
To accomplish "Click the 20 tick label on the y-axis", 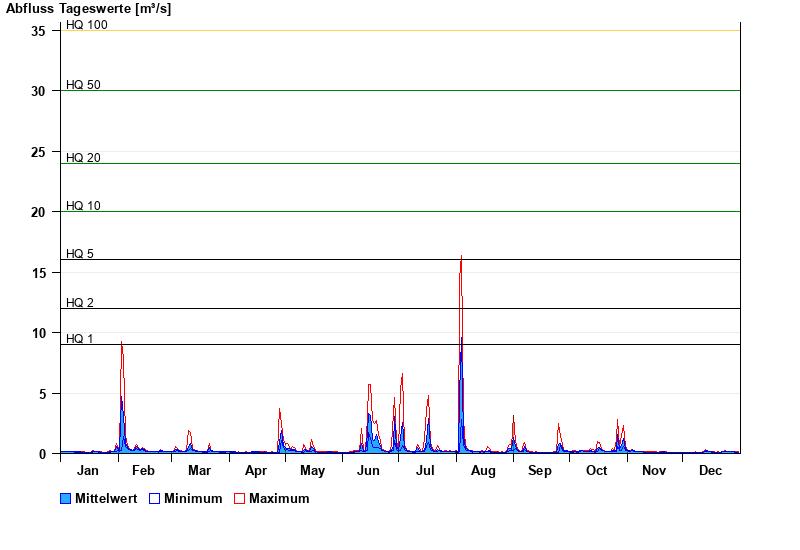I will (x=39, y=212).
